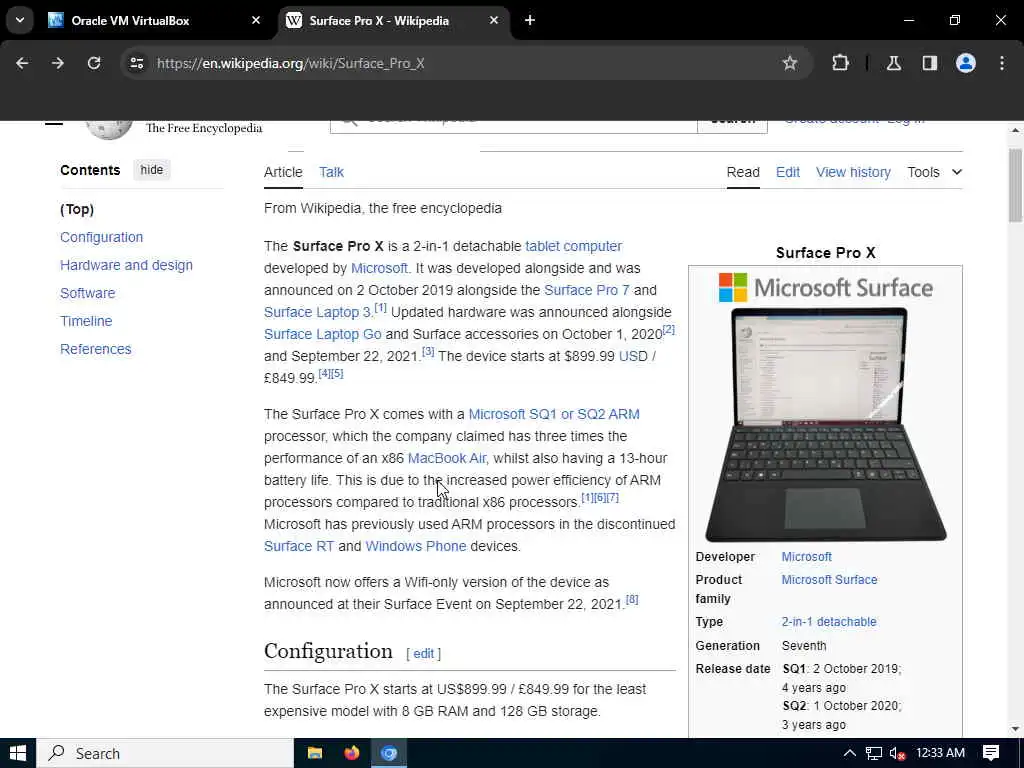View site information icon in address bar

coord(136,63)
